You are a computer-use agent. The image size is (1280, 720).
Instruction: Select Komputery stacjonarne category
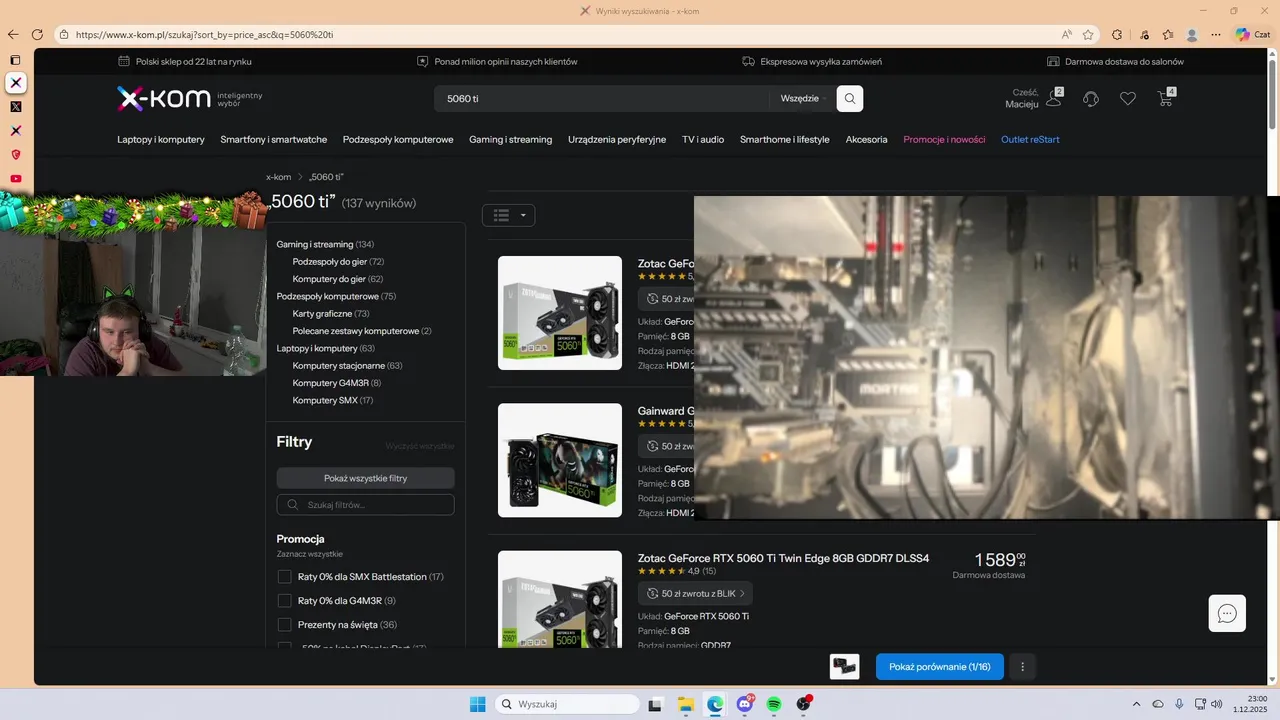347,366
